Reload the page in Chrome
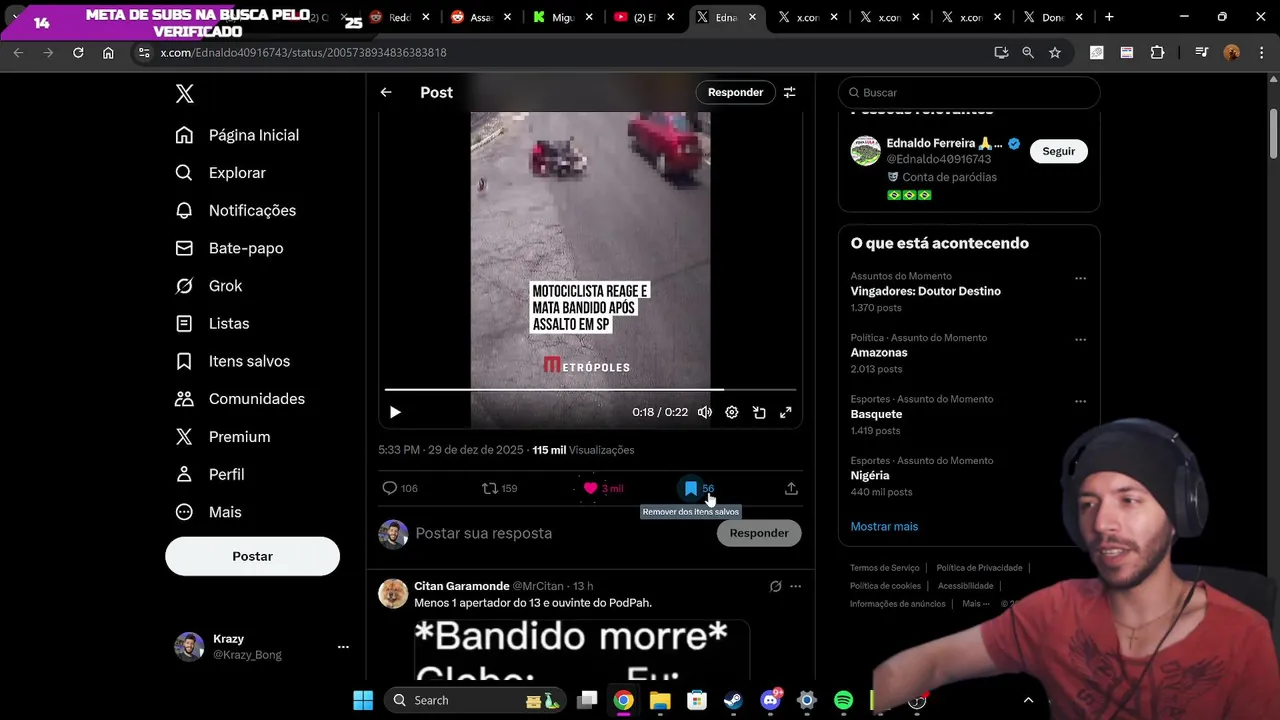Image resolution: width=1280 pixels, height=720 pixels. tap(78, 52)
